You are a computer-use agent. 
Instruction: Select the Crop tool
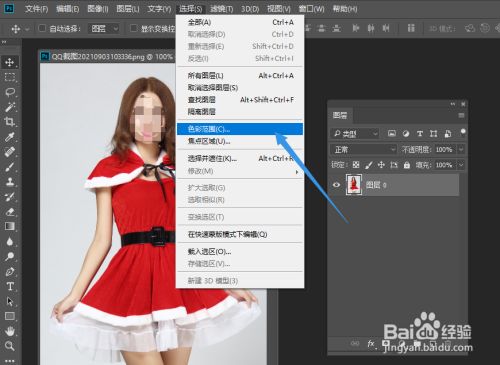pyautogui.click(x=10, y=122)
